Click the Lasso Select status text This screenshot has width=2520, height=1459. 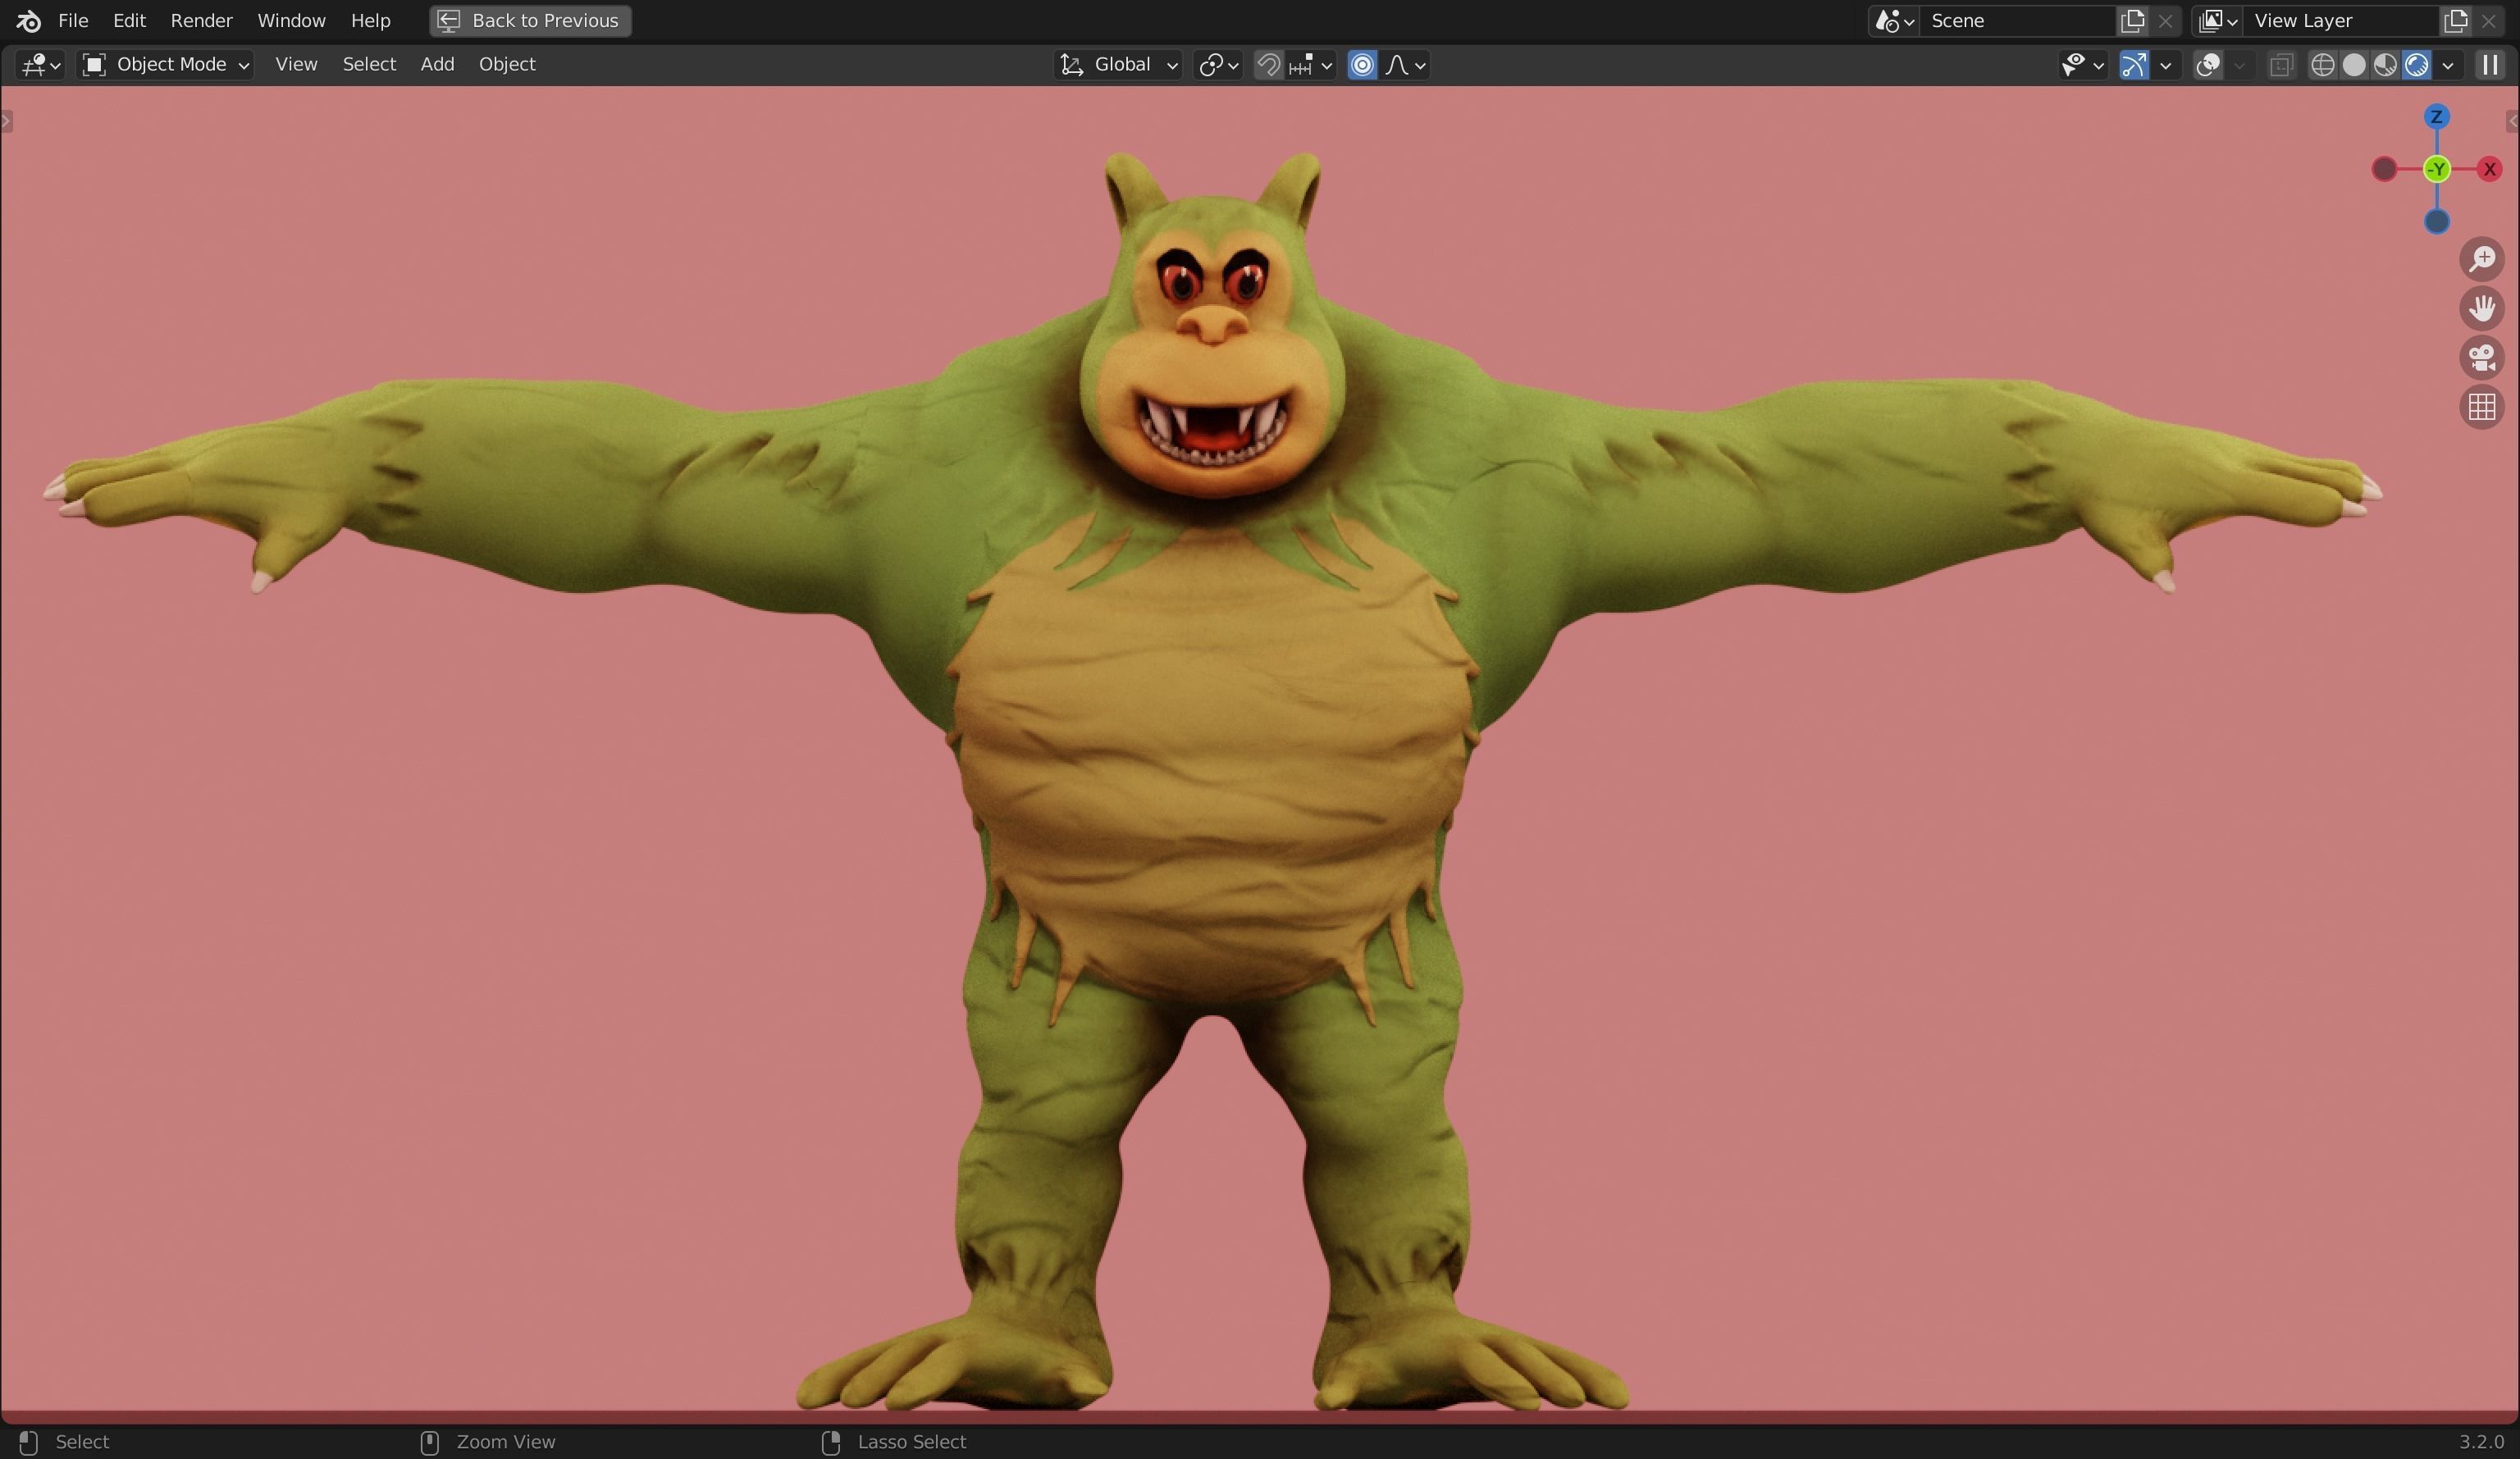(x=912, y=1442)
